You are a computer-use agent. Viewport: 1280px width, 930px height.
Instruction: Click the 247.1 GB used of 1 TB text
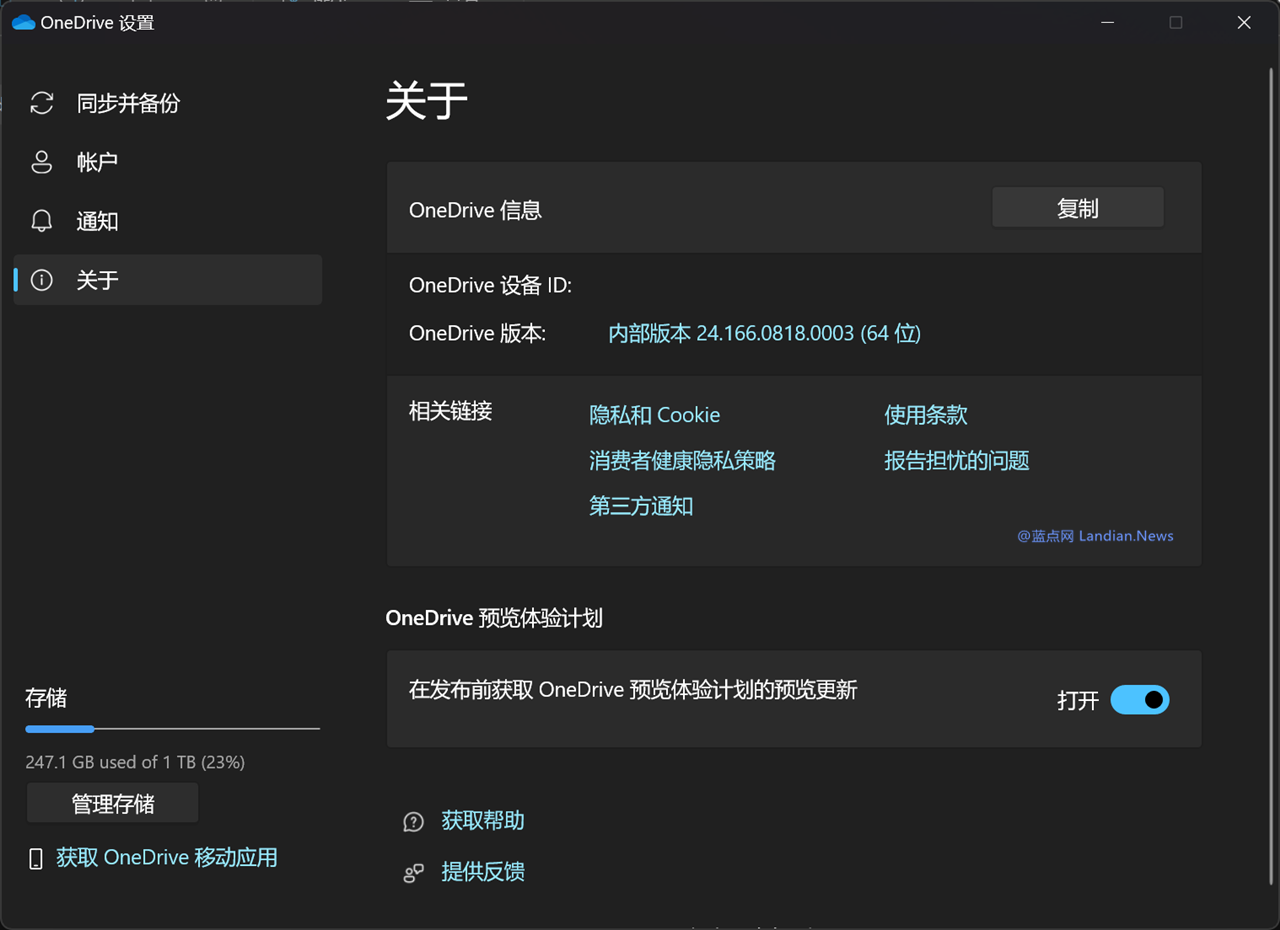135,762
